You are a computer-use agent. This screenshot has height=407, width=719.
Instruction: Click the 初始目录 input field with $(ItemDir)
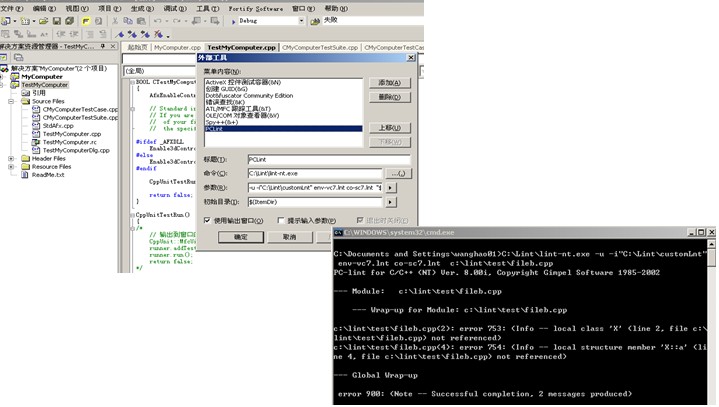[x=315, y=202]
